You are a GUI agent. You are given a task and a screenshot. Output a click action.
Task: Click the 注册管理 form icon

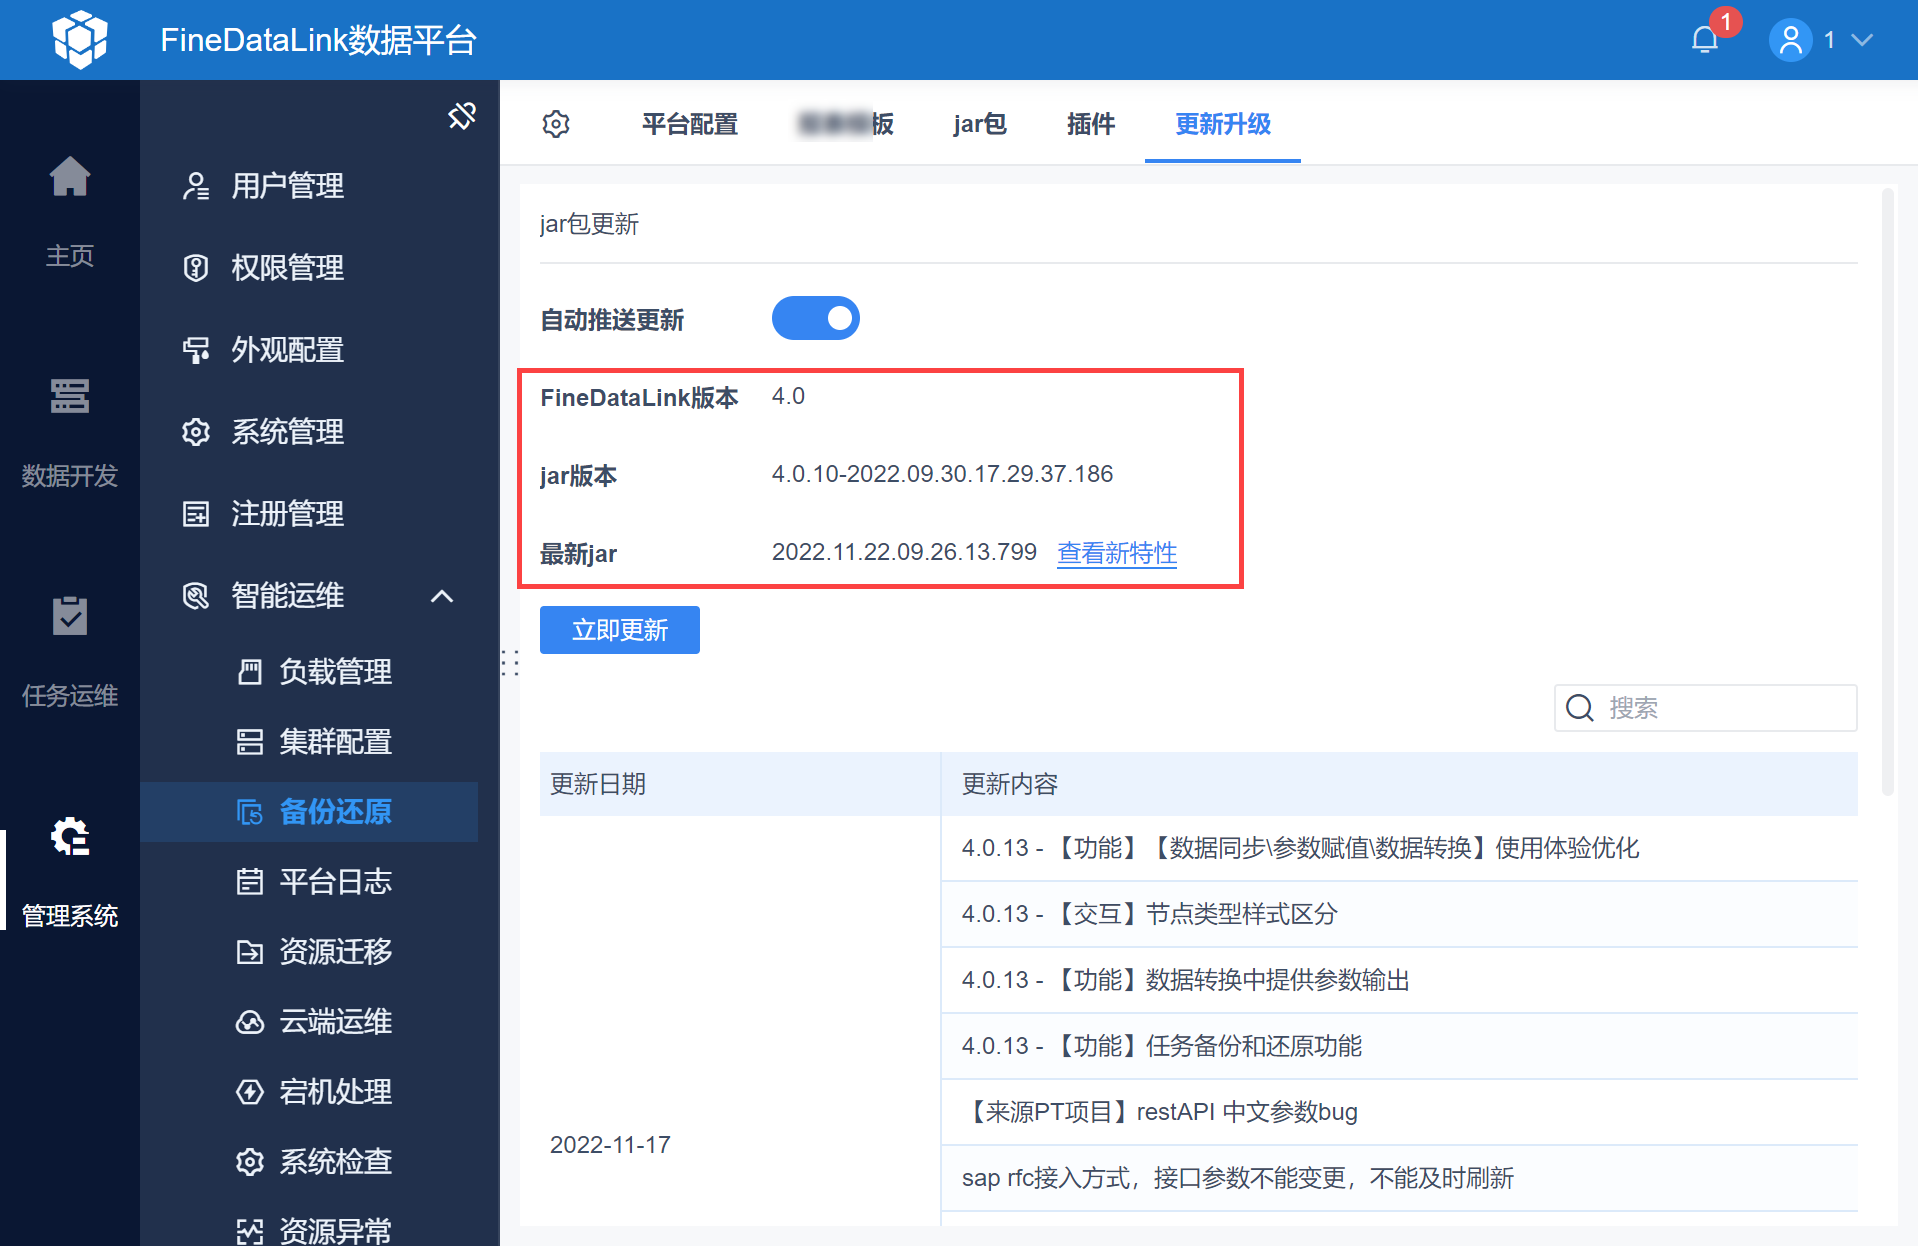point(196,514)
